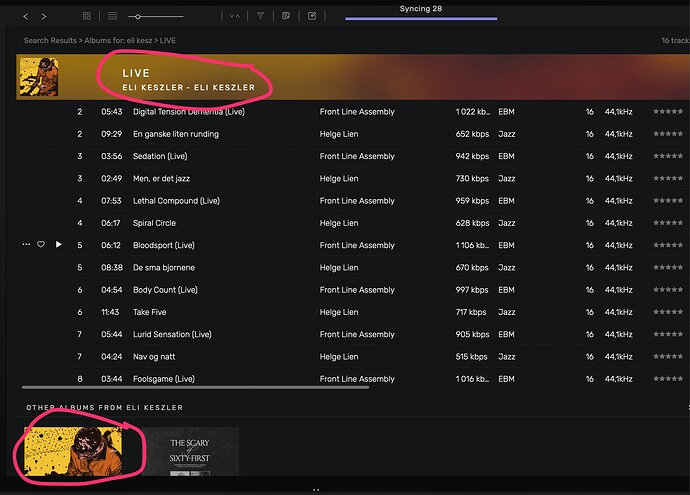
Task: Favorite Bloodsport (Live) with the heart icon
Action: point(41,244)
